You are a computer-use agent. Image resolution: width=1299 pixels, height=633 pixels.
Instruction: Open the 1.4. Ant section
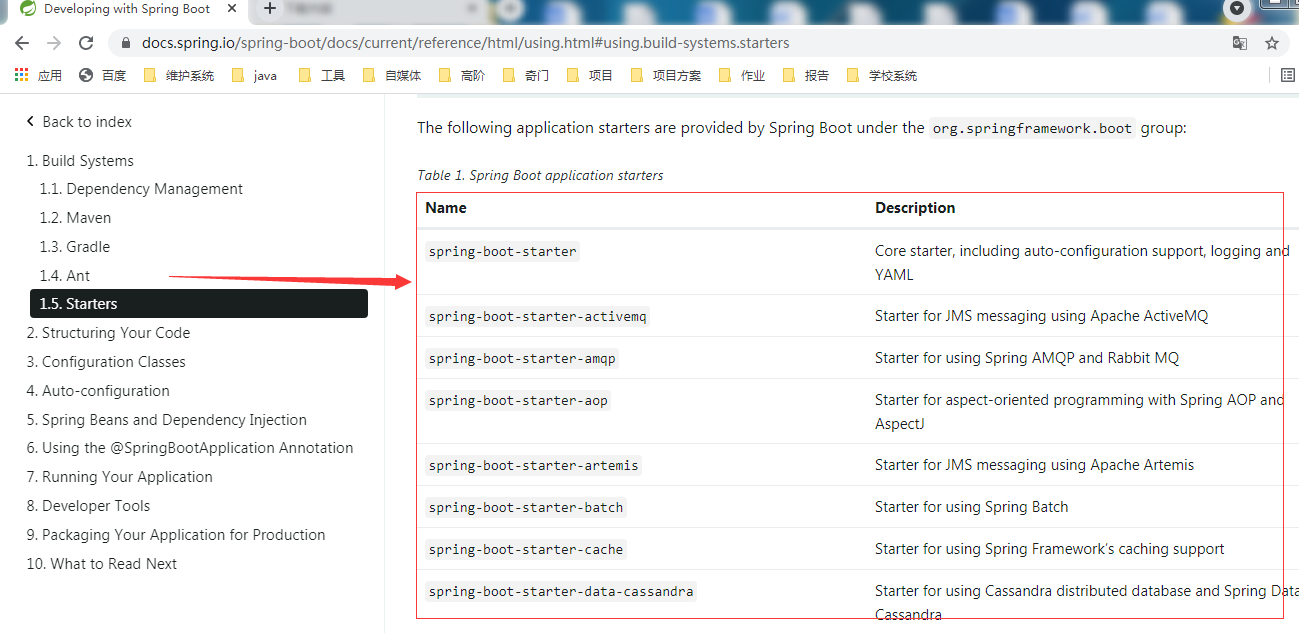[x=65, y=276]
